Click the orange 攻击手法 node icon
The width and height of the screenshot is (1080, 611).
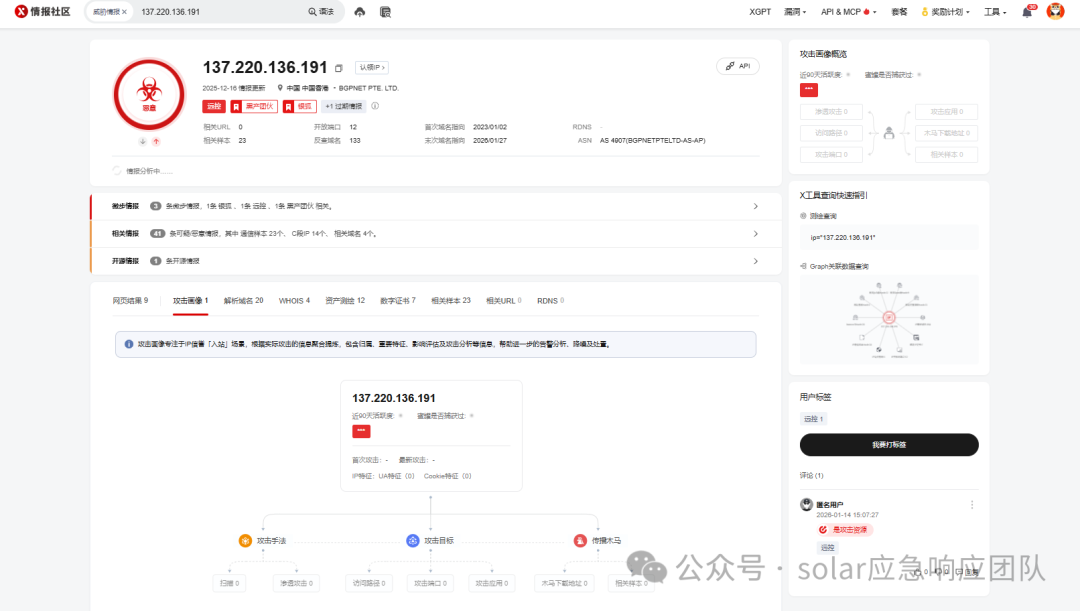tap(245, 541)
